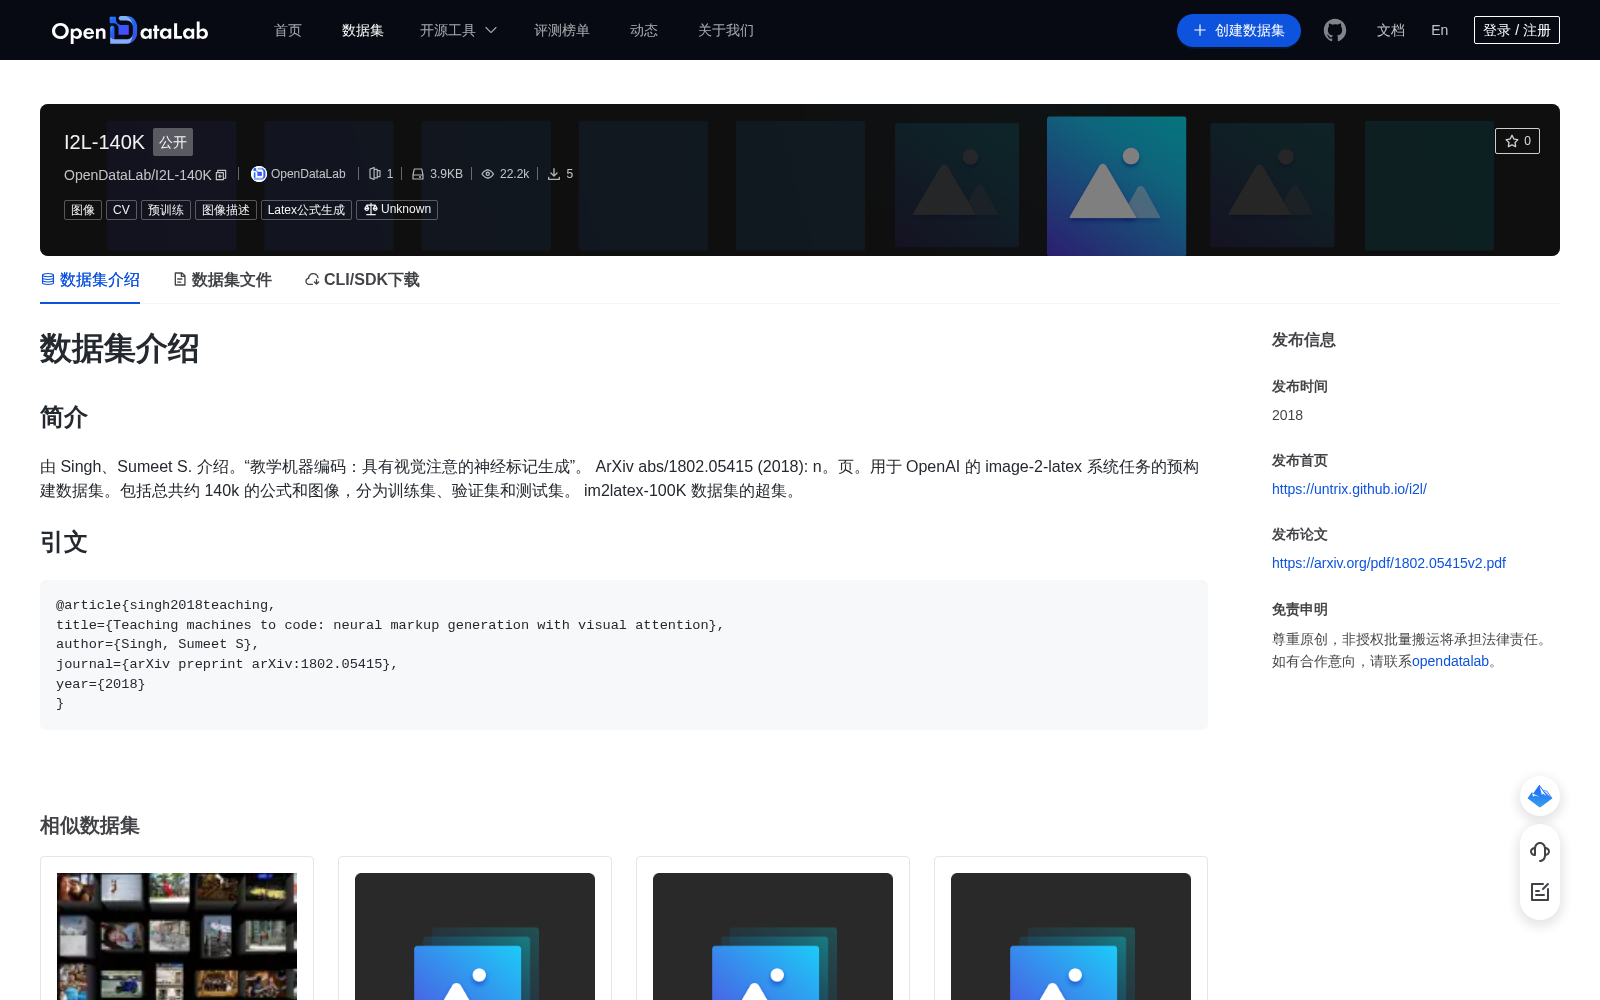Switch to CLI/SDK下载 tab
This screenshot has width=1600, height=1000.
tap(362, 280)
